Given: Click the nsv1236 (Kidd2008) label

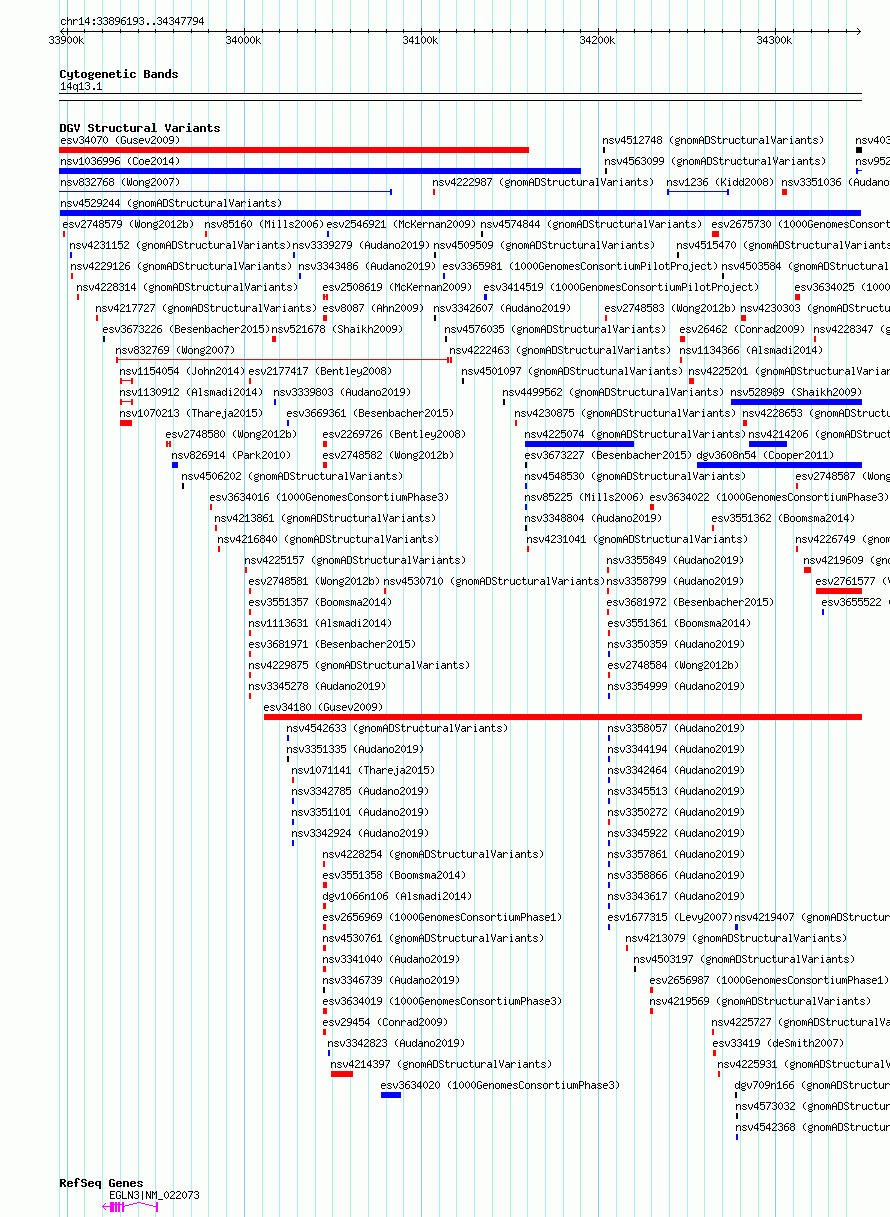Looking at the screenshot, I should click(x=721, y=182).
